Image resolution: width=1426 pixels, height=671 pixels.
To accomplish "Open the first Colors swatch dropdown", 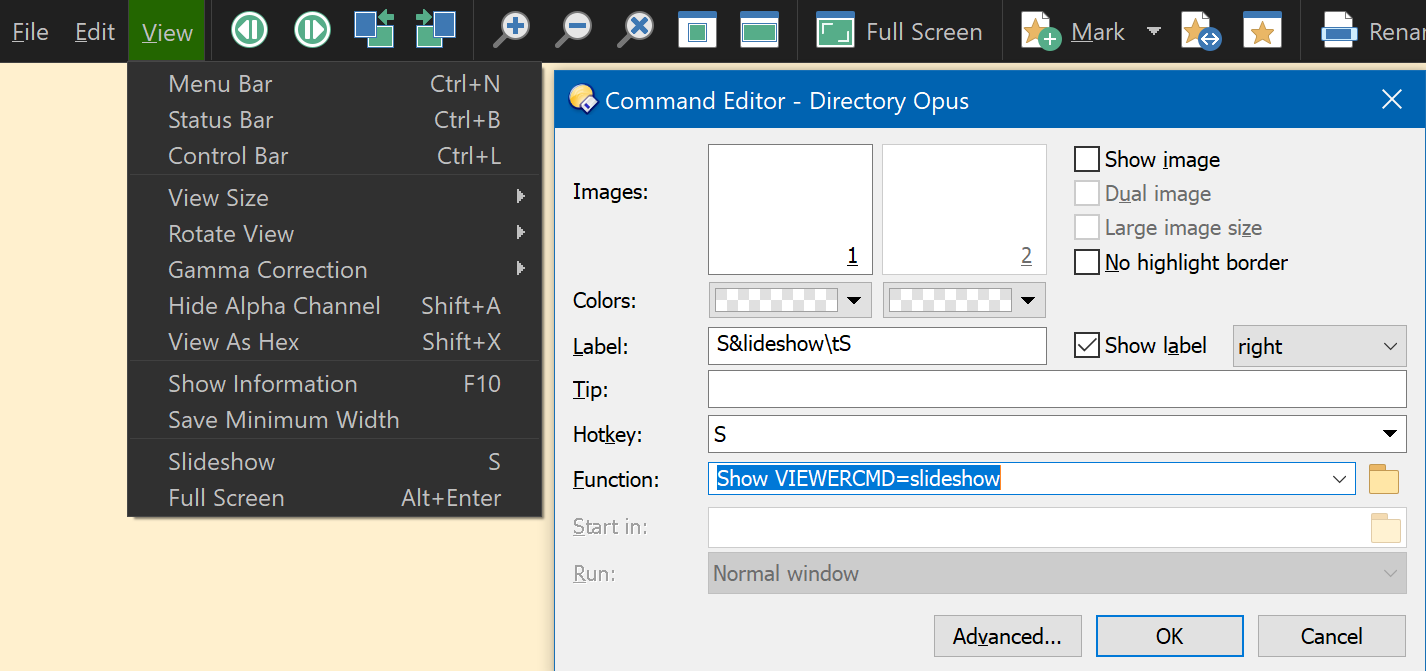I will pyautogui.click(x=790, y=300).
